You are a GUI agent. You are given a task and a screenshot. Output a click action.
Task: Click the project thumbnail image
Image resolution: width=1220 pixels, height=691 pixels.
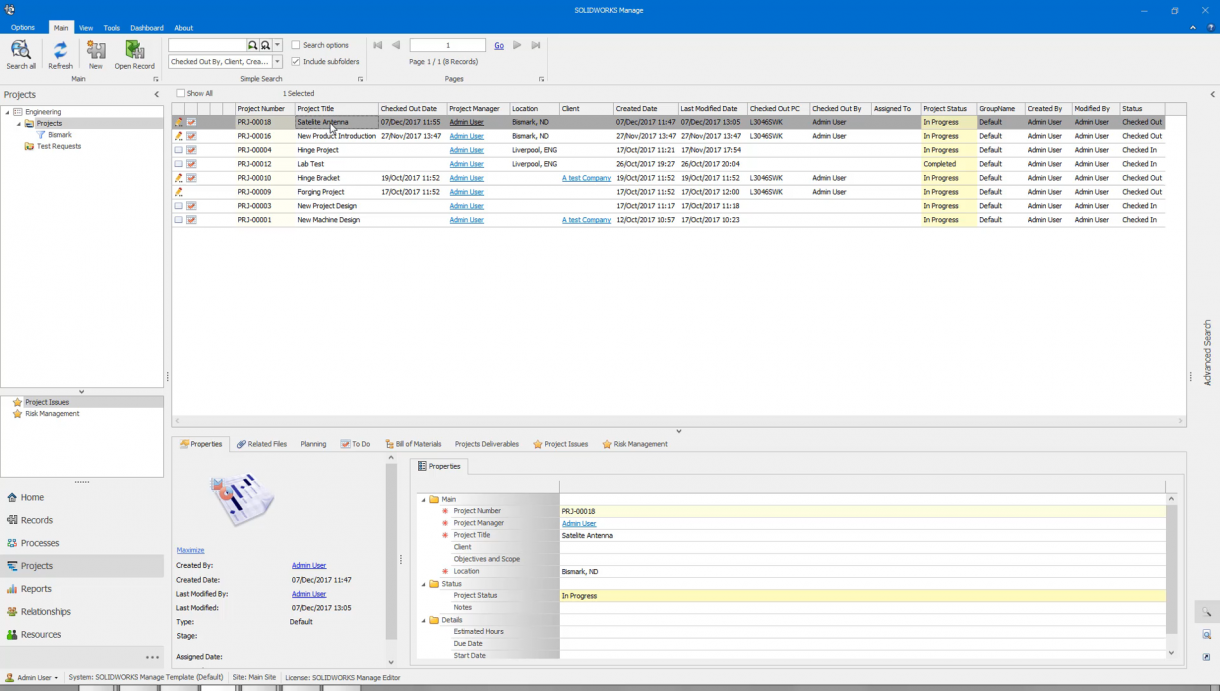[242, 500]
